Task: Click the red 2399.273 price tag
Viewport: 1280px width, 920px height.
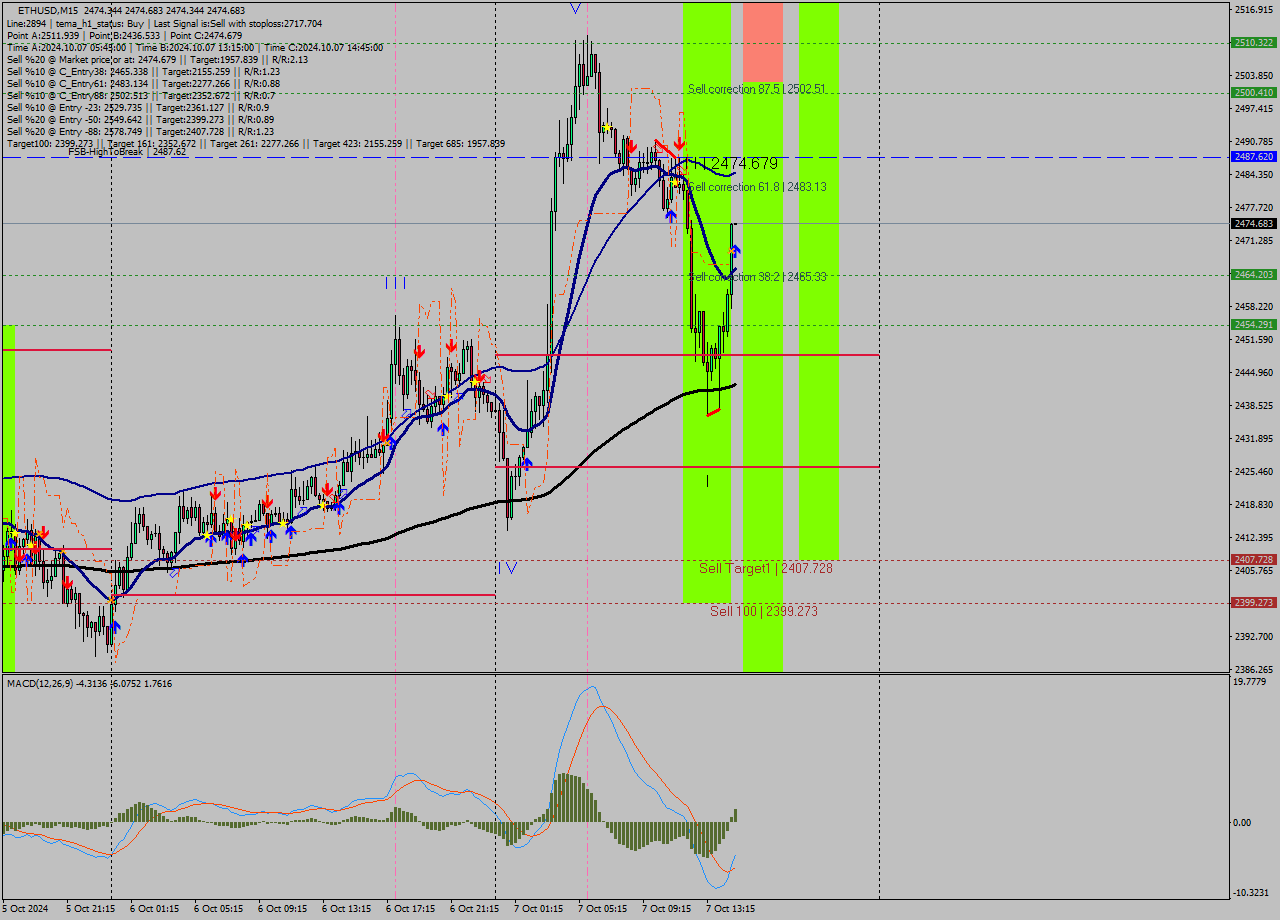Action: coord(1254,602)
